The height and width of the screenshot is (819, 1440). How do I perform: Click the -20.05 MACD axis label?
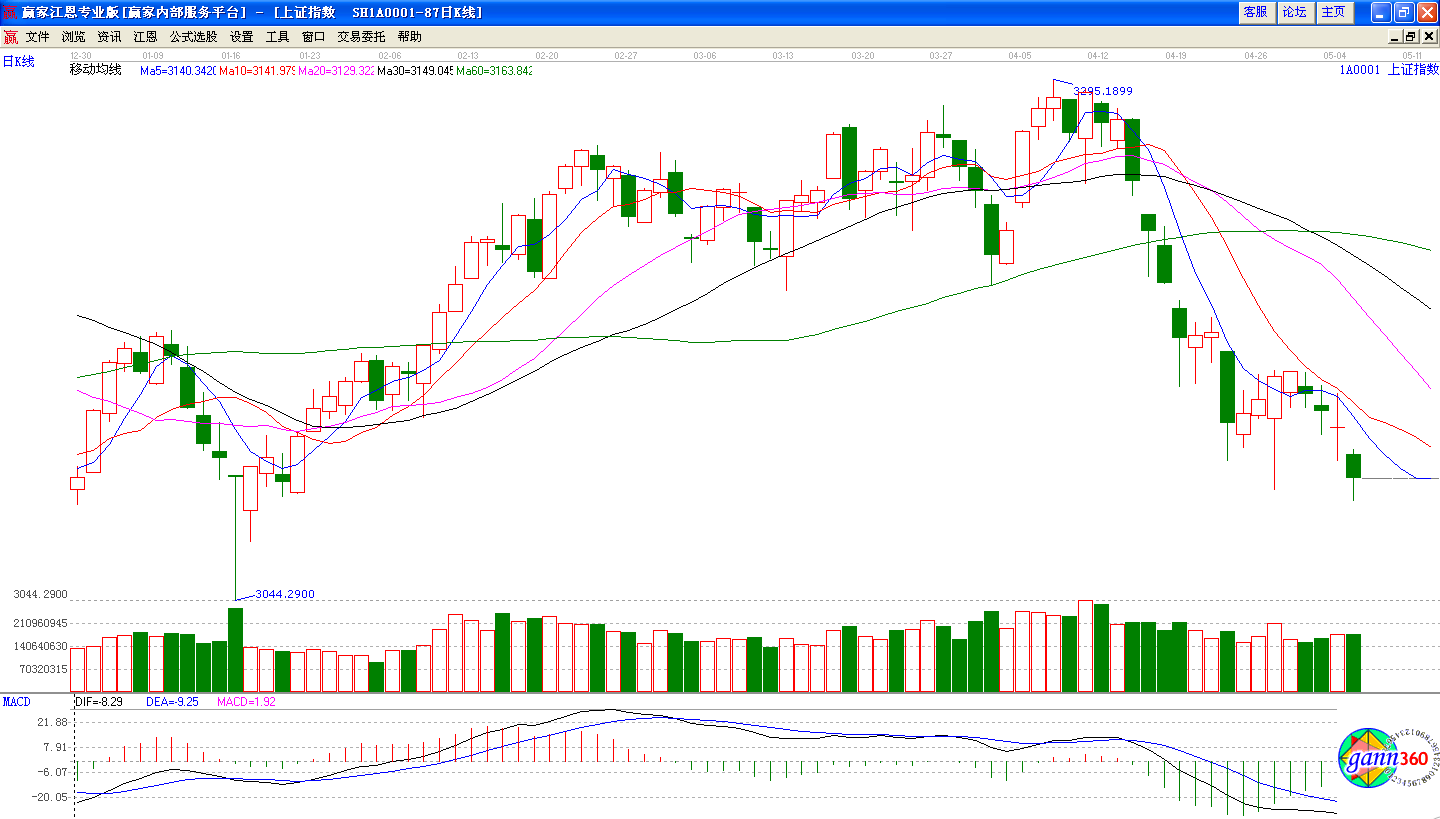point(49,797)
